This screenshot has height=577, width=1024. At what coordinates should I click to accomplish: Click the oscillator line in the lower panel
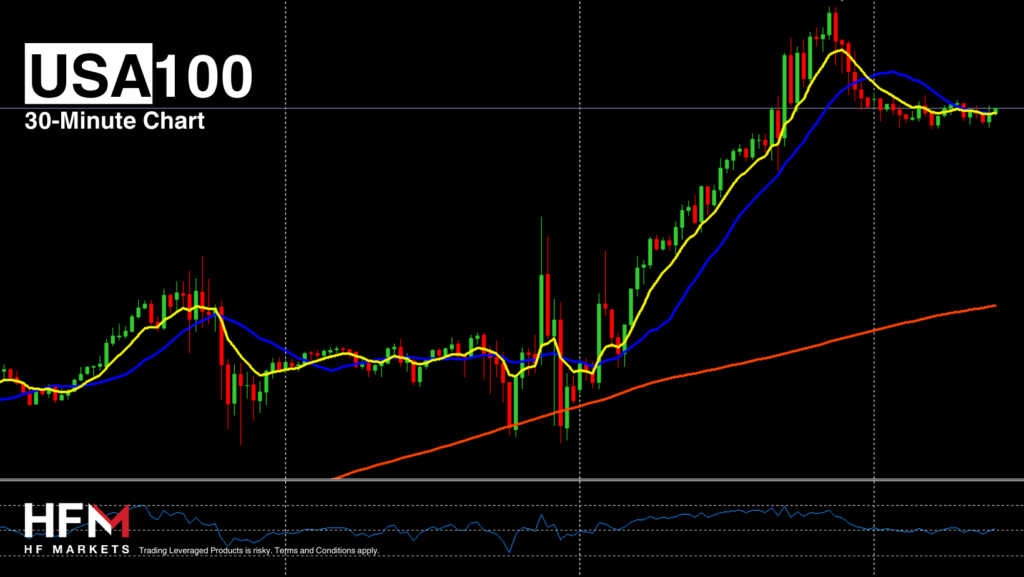click(x=700, y=514)
